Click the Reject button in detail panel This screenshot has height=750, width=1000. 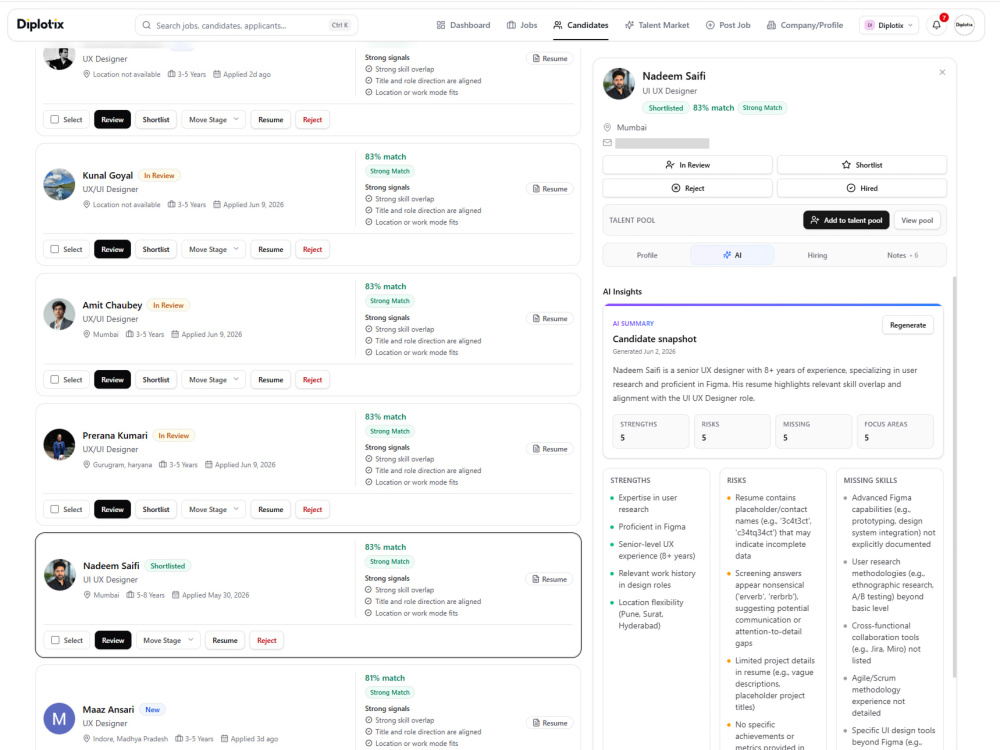[688, 188]
